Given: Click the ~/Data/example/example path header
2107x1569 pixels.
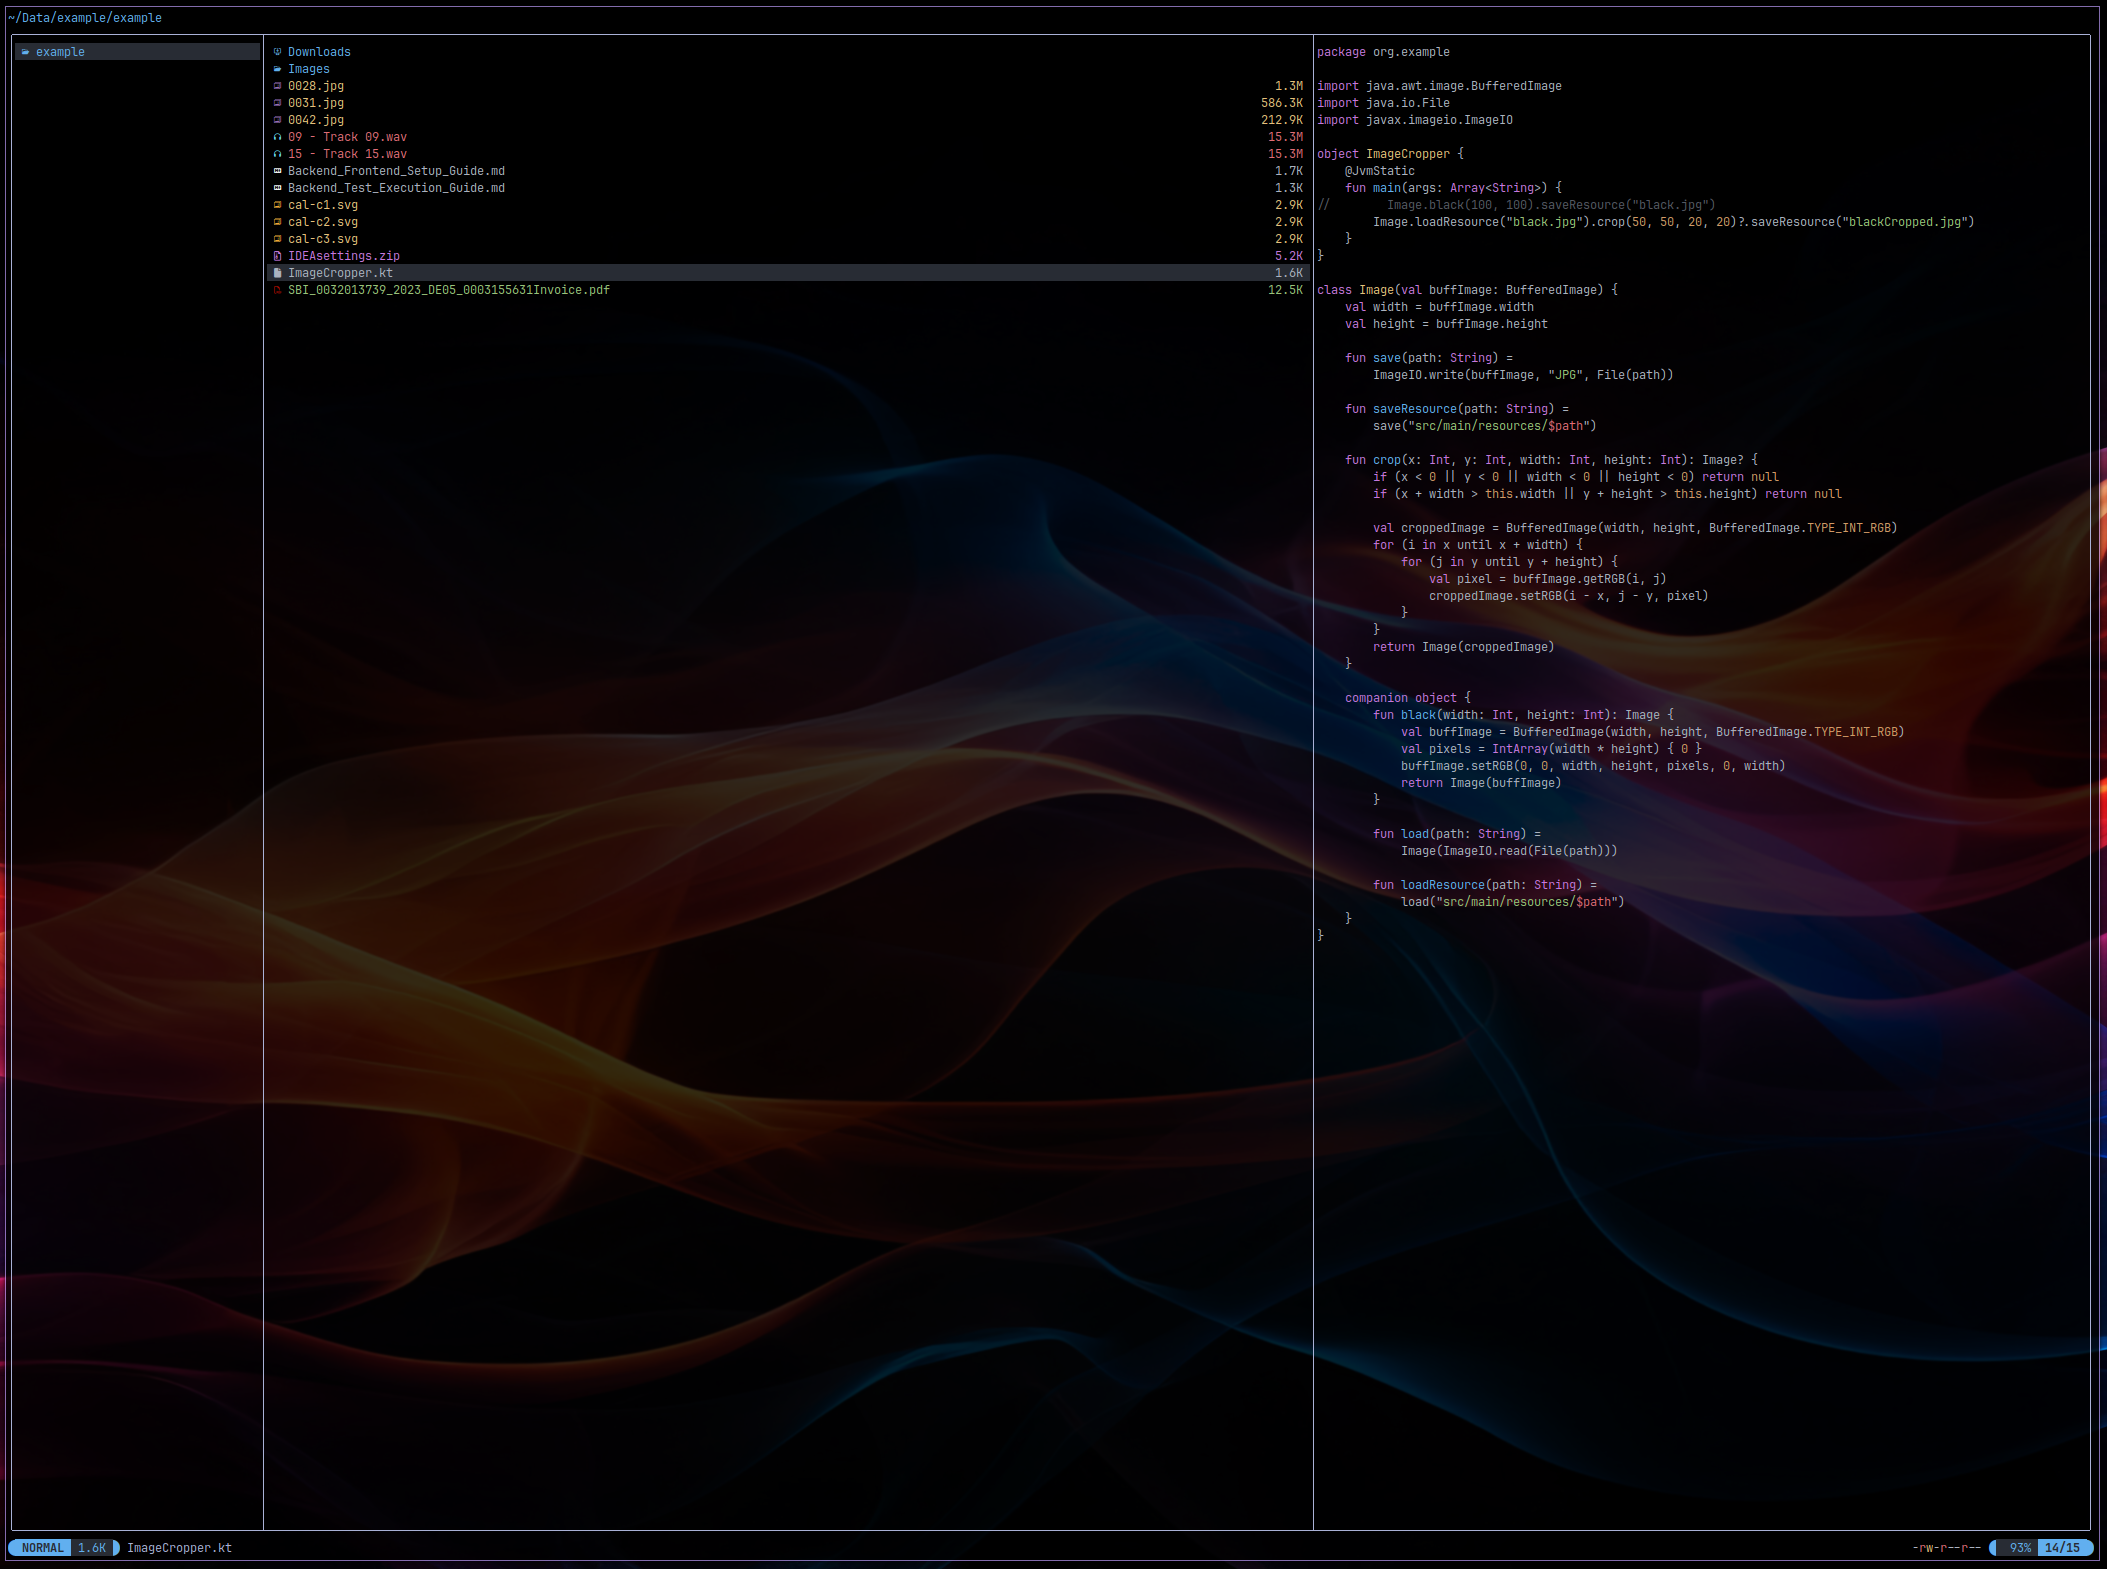Looking at the screenshot, I should tap(85, 18).
